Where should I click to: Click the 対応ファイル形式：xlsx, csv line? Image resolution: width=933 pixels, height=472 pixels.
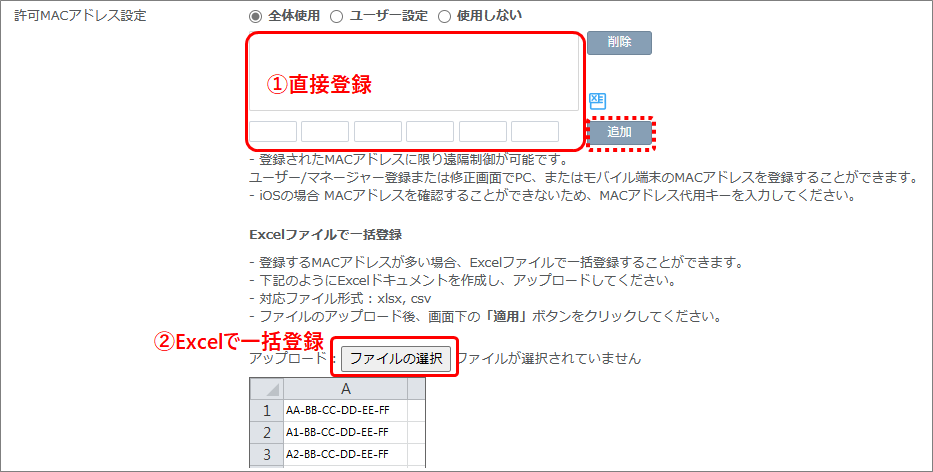pos(340,298)
